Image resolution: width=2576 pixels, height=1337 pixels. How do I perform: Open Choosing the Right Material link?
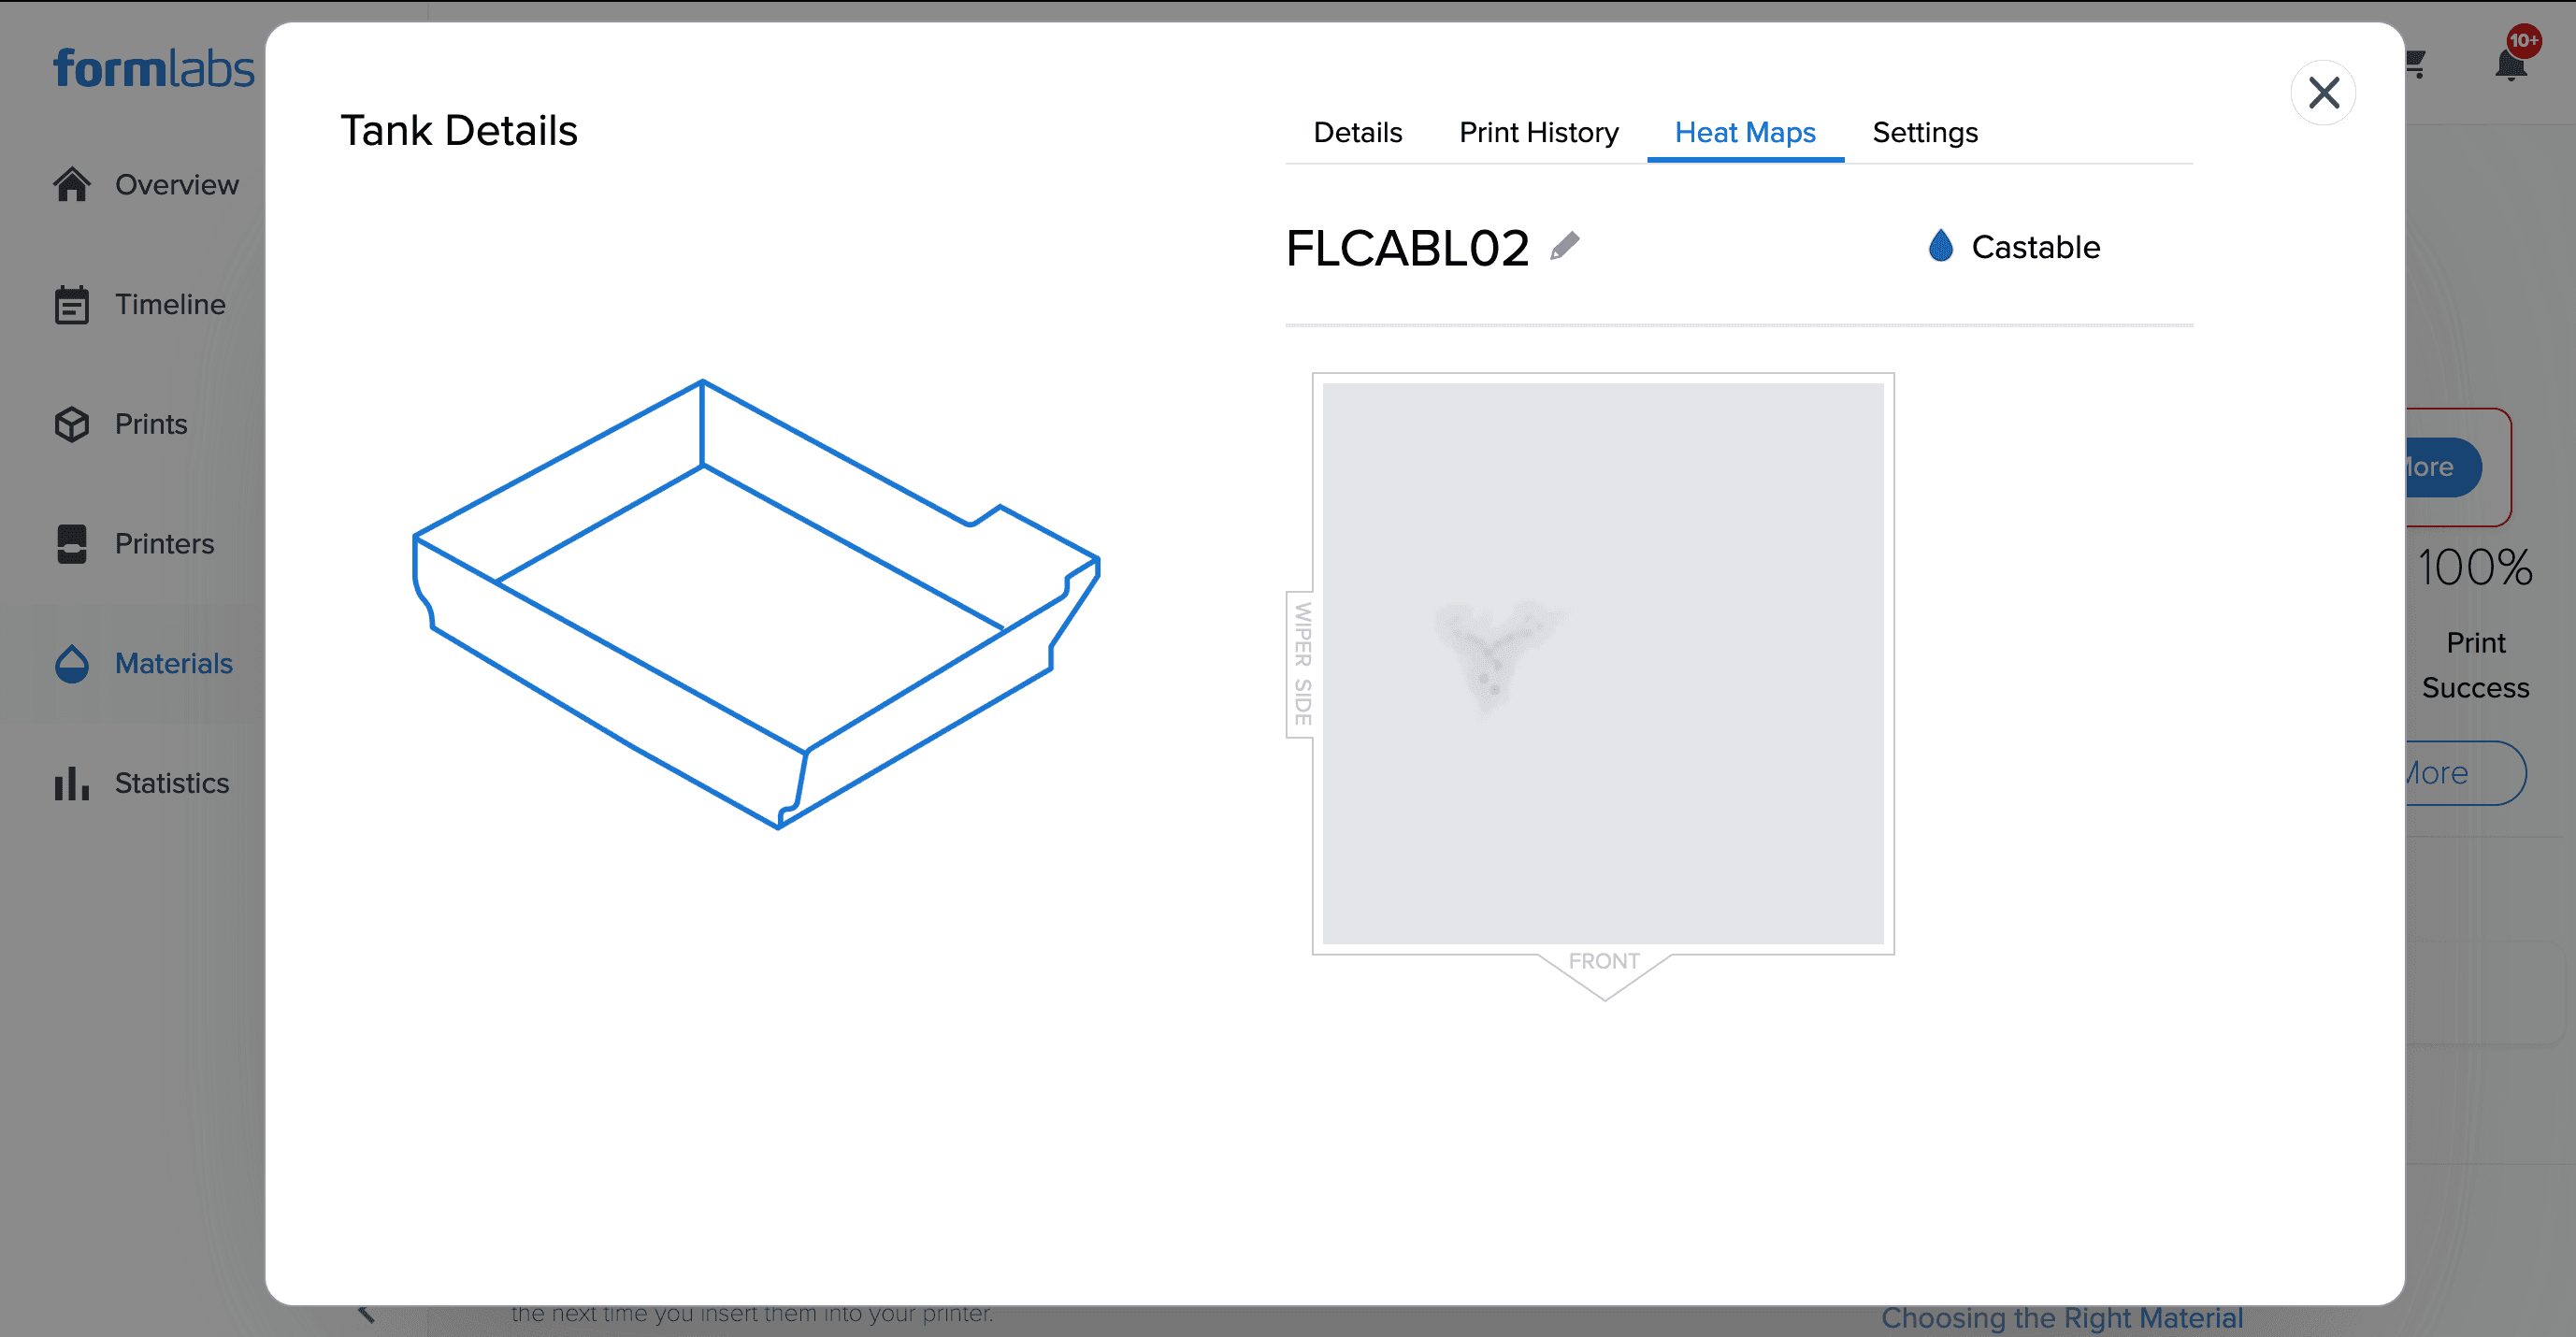point(2061,1317)
